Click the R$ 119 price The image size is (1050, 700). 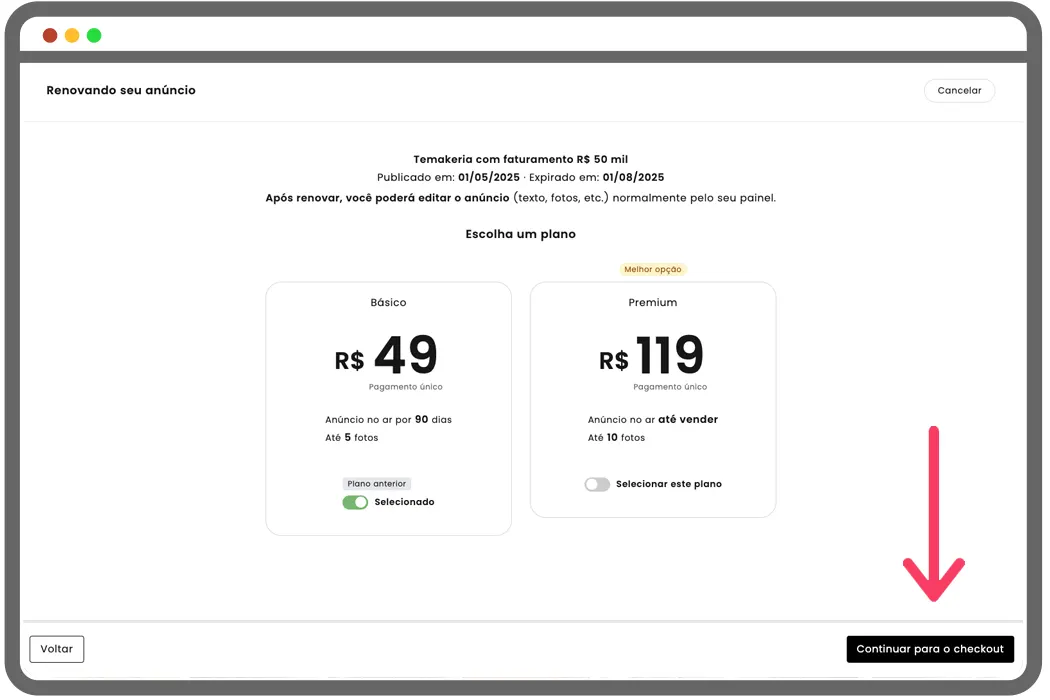[x=652, y=356]
